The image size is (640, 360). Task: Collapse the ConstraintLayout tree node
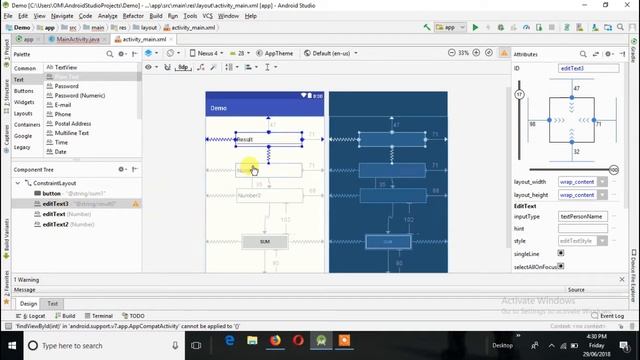18,183
